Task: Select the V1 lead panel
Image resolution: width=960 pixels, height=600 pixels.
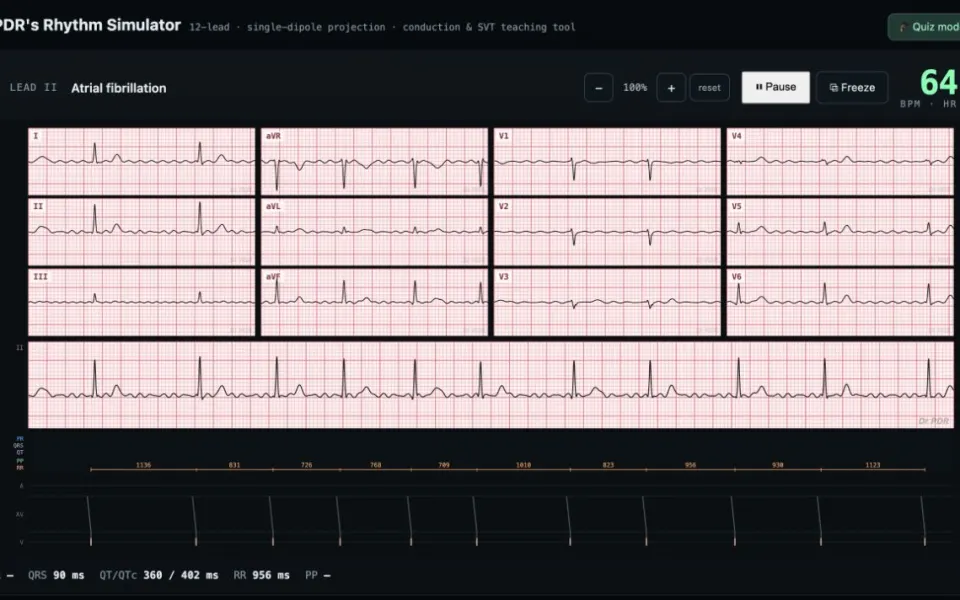Action: tap(607, 162)
